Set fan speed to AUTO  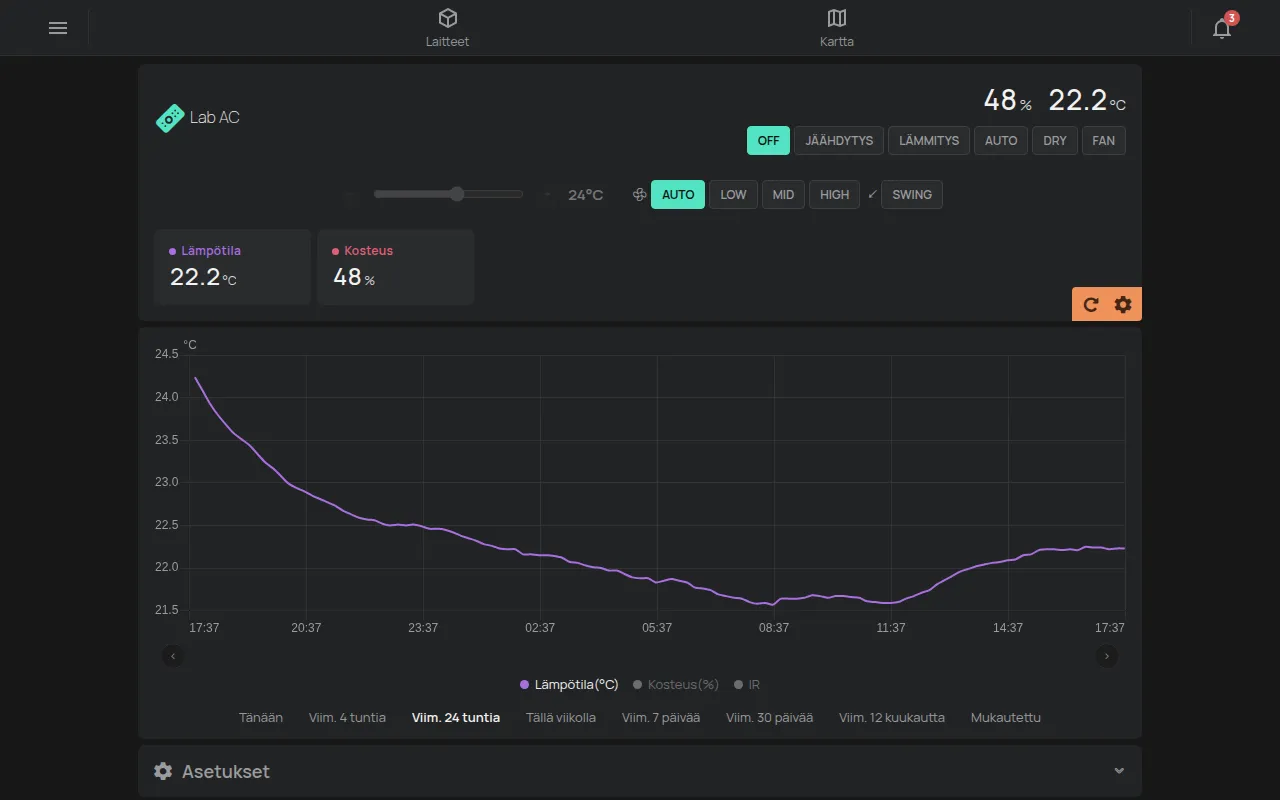(x=678, y=195)
